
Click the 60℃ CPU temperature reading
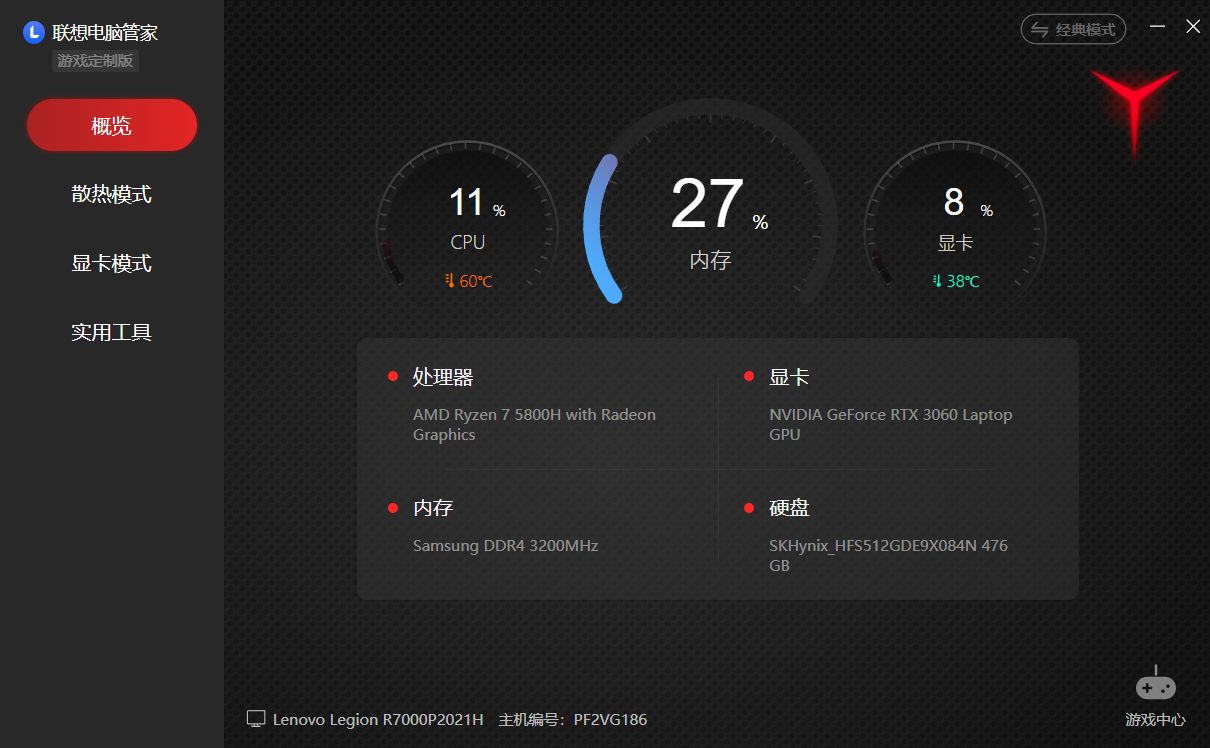(x=476, y=282)
